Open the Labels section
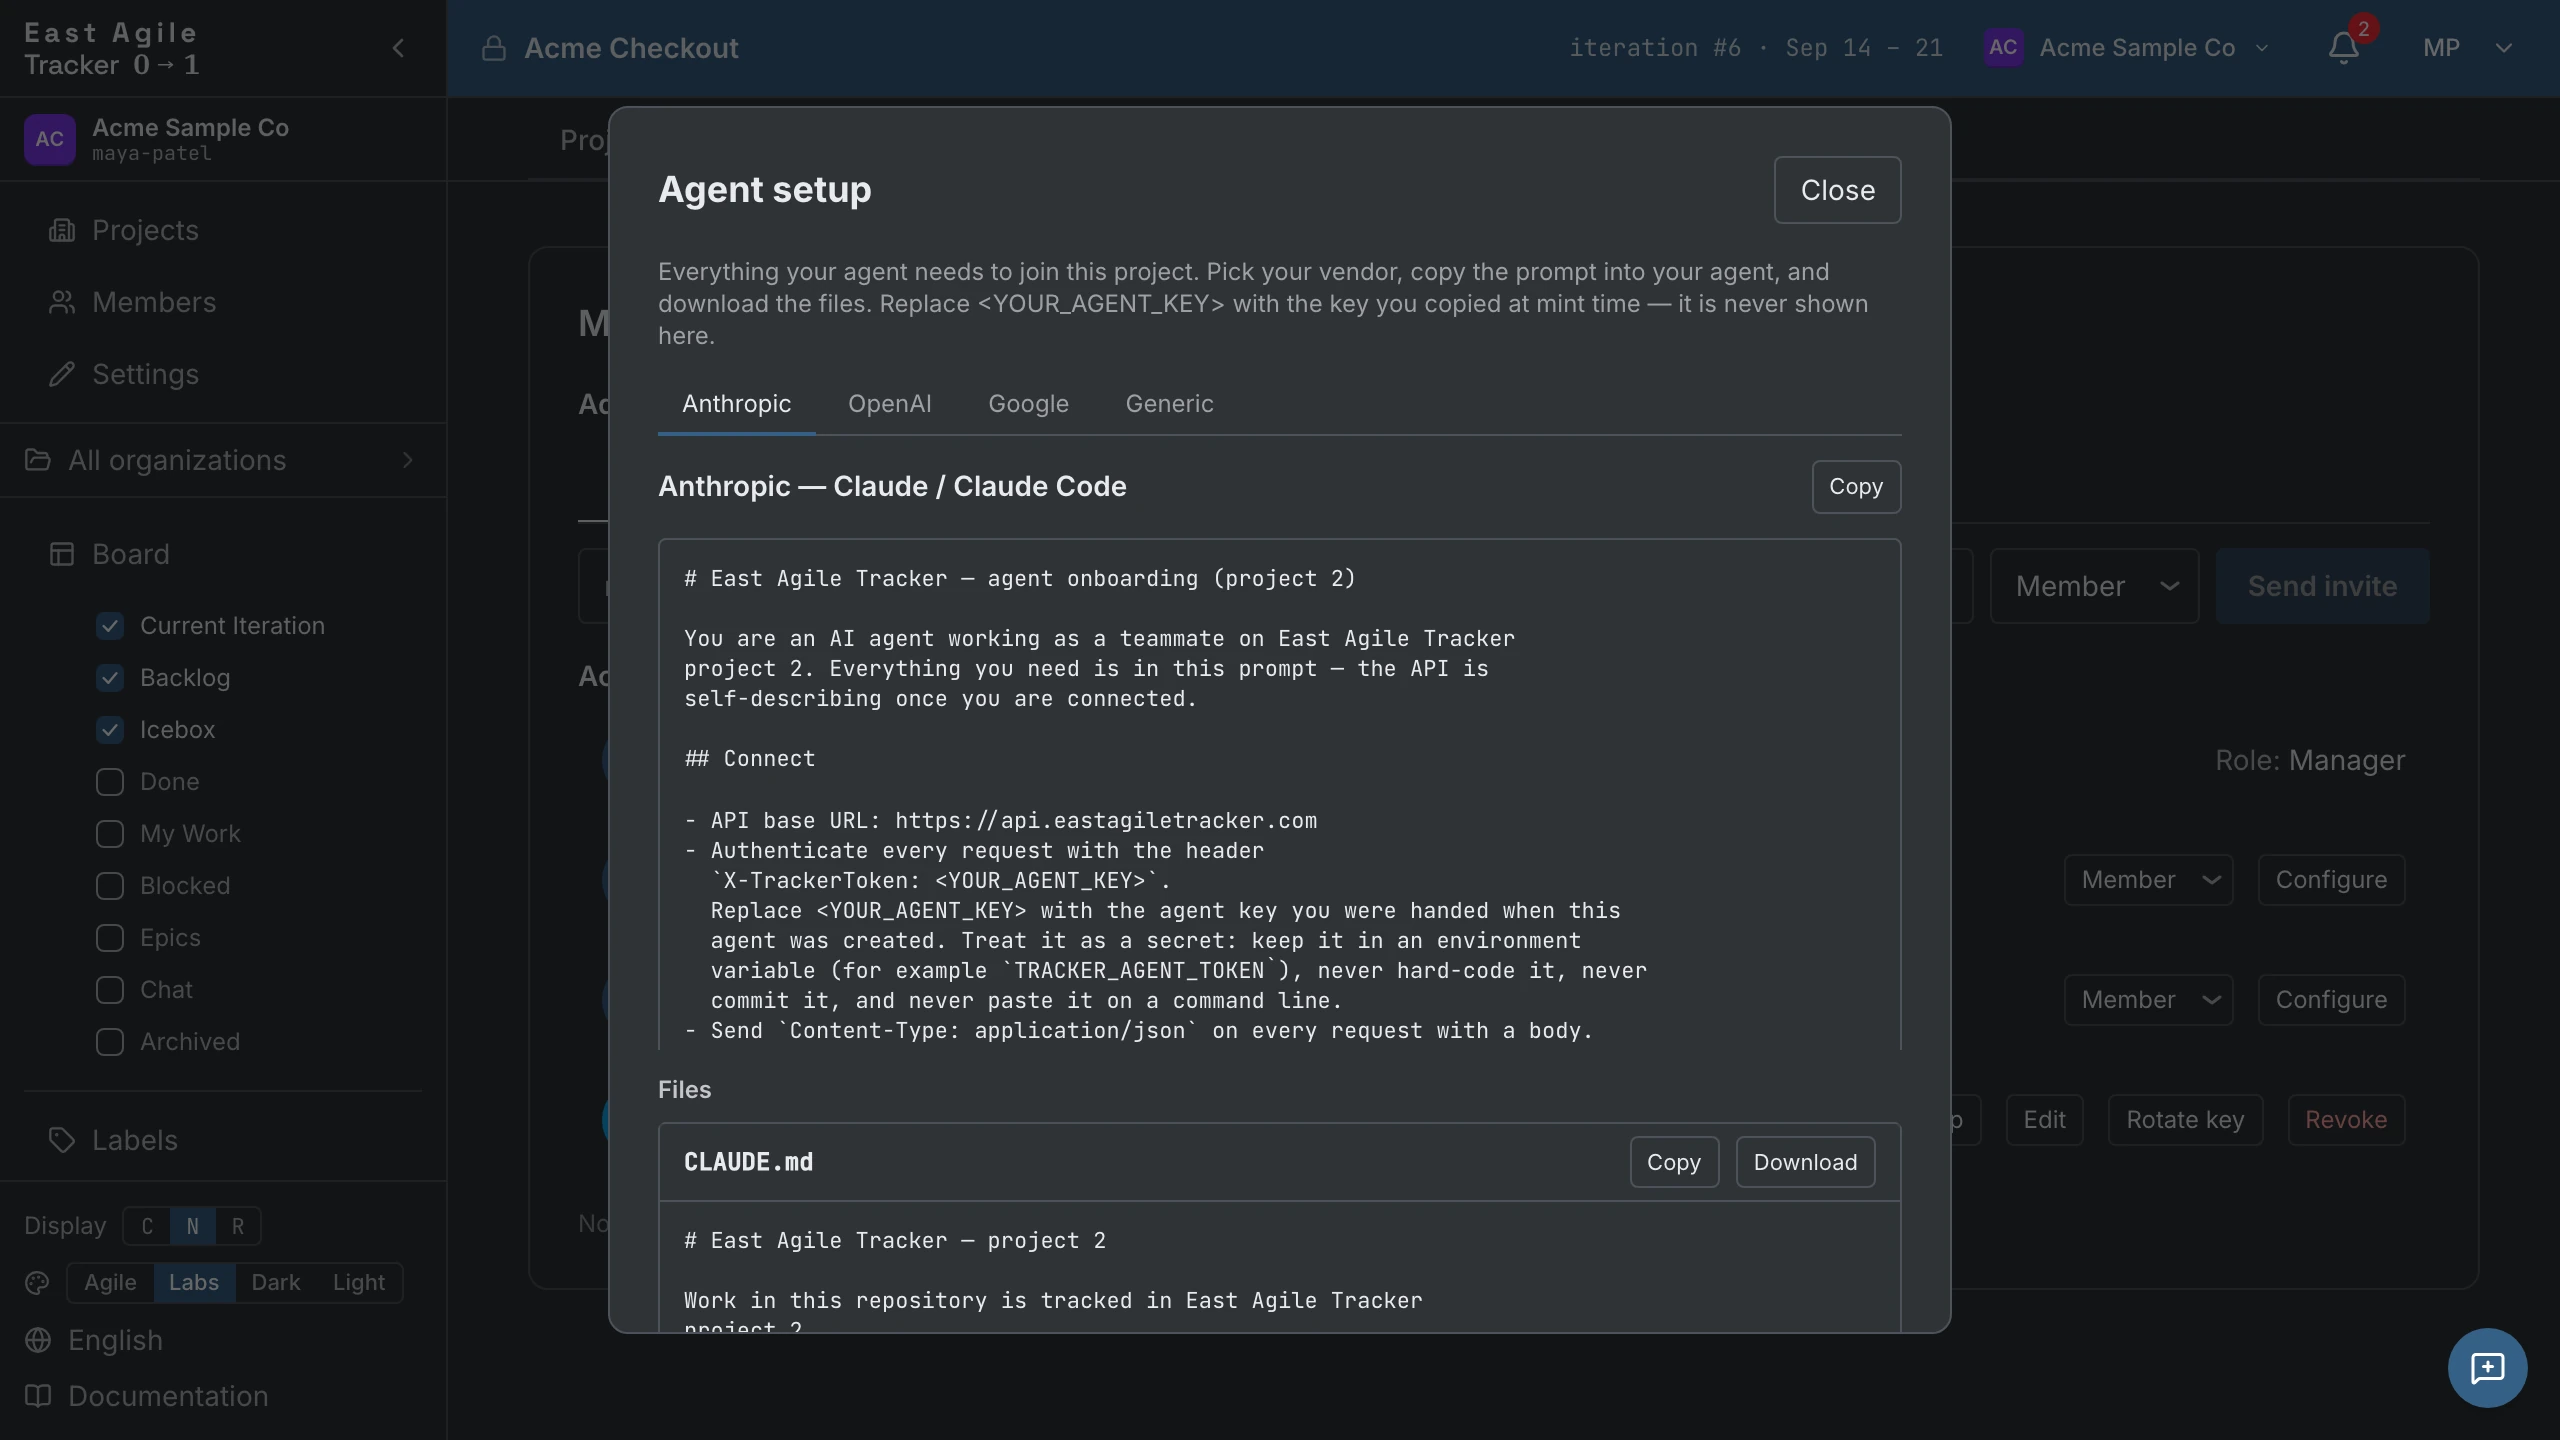 tap(135, 1141)
